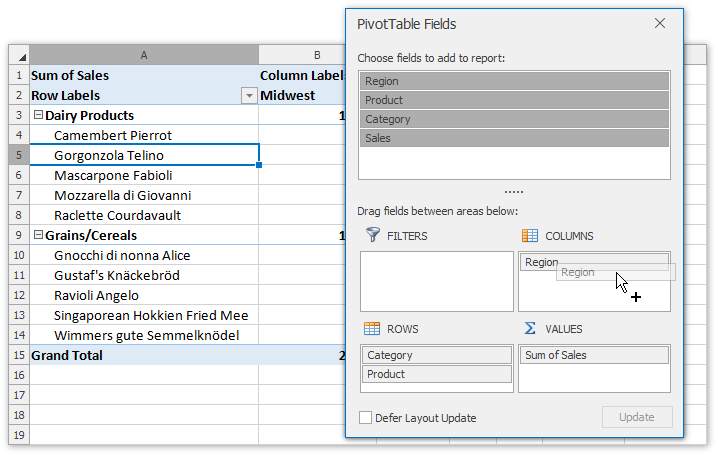
Task: Select column A header
Action: pyautogui.click(x=143, y=55)
